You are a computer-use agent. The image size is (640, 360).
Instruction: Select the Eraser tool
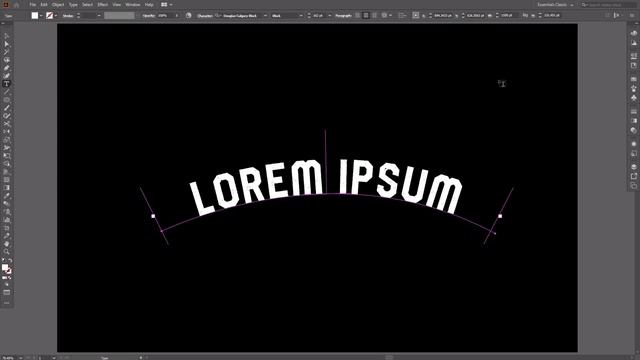pyautogui.click(x=7, y=124)
